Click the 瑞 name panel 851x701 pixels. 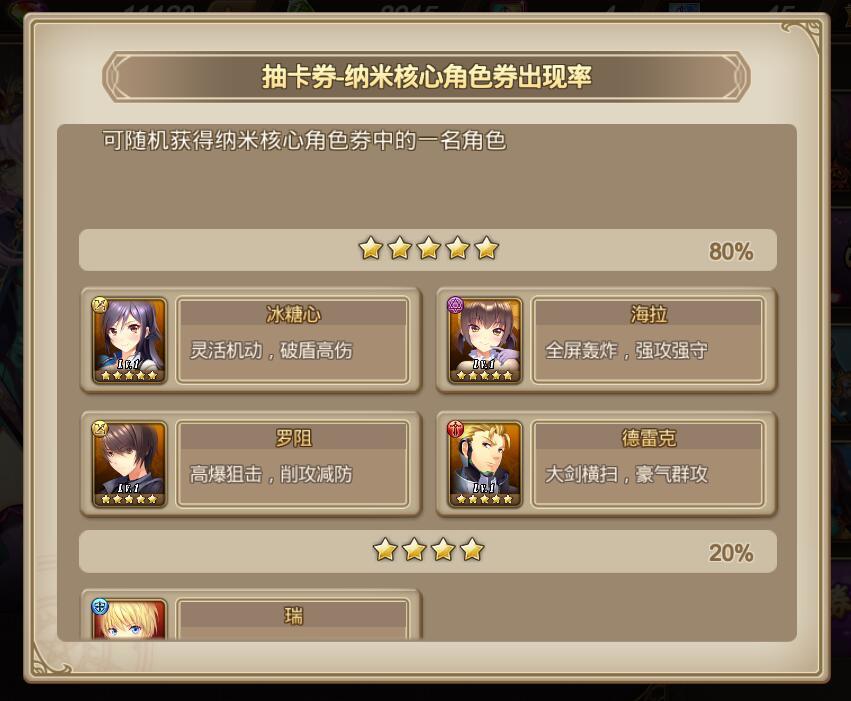coord(293,619)
